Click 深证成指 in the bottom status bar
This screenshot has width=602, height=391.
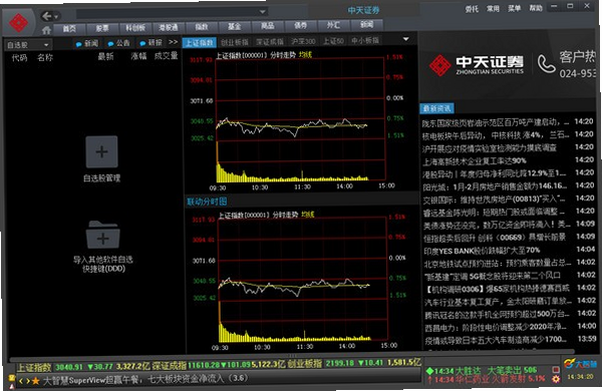(169, 364)
